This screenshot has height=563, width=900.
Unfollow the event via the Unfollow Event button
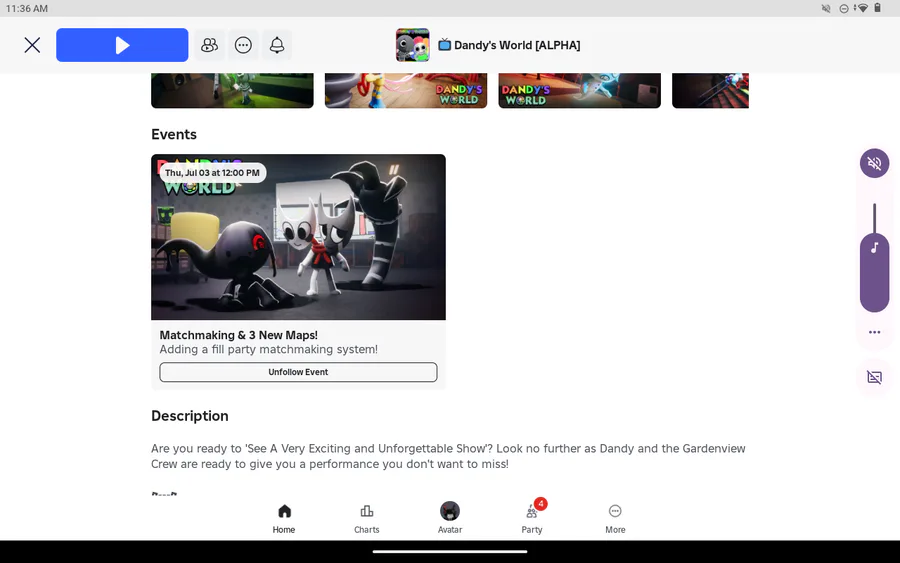coord(298,372)
